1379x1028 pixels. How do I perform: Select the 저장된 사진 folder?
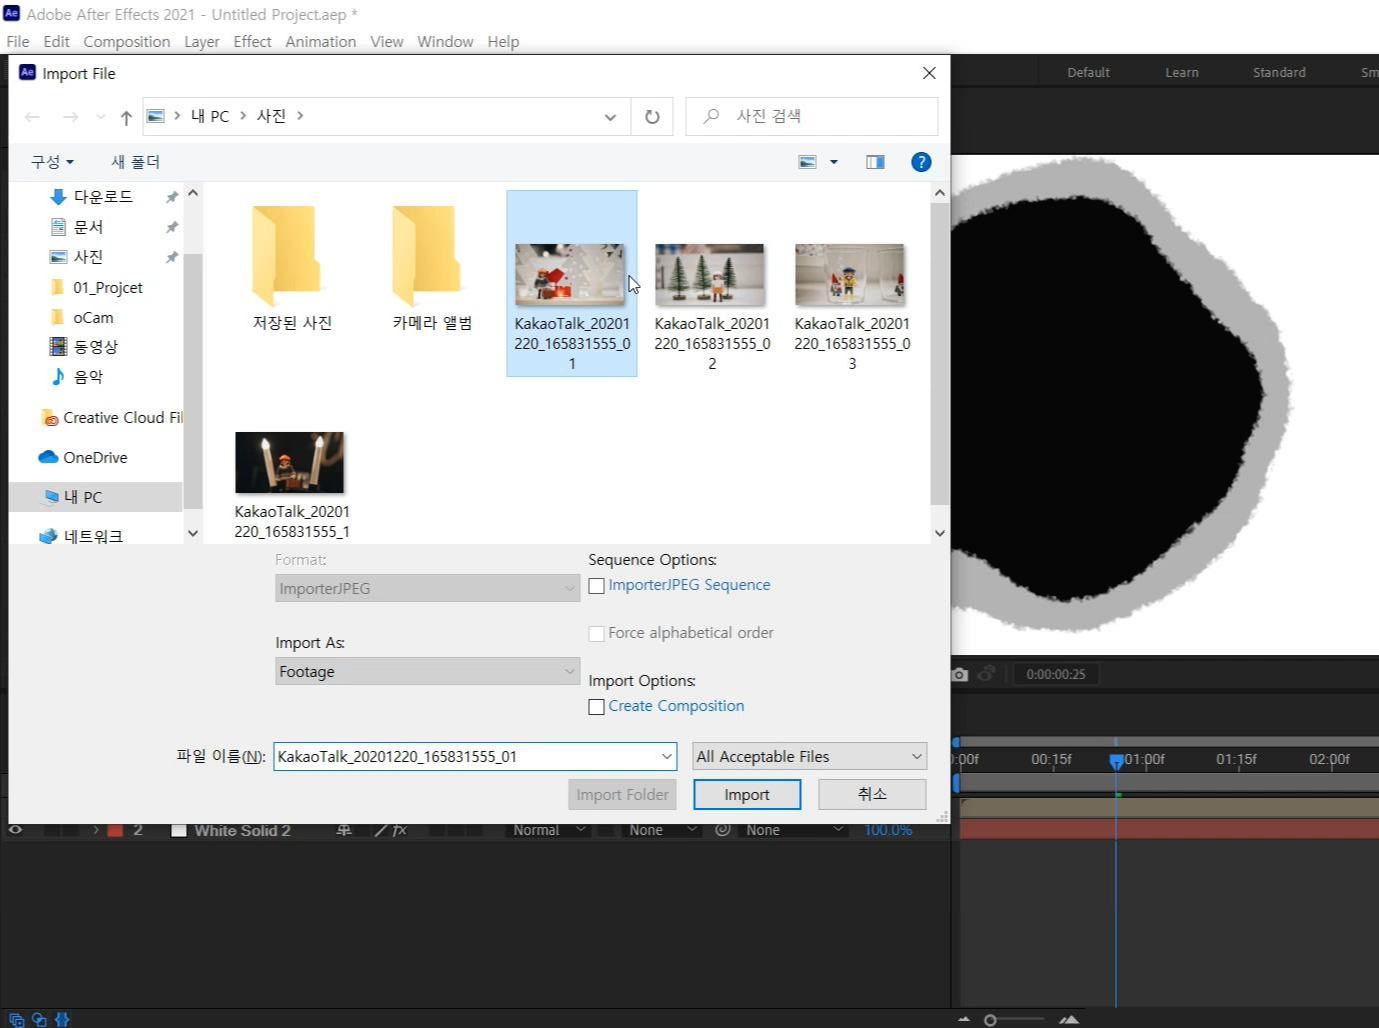[291, 267]
